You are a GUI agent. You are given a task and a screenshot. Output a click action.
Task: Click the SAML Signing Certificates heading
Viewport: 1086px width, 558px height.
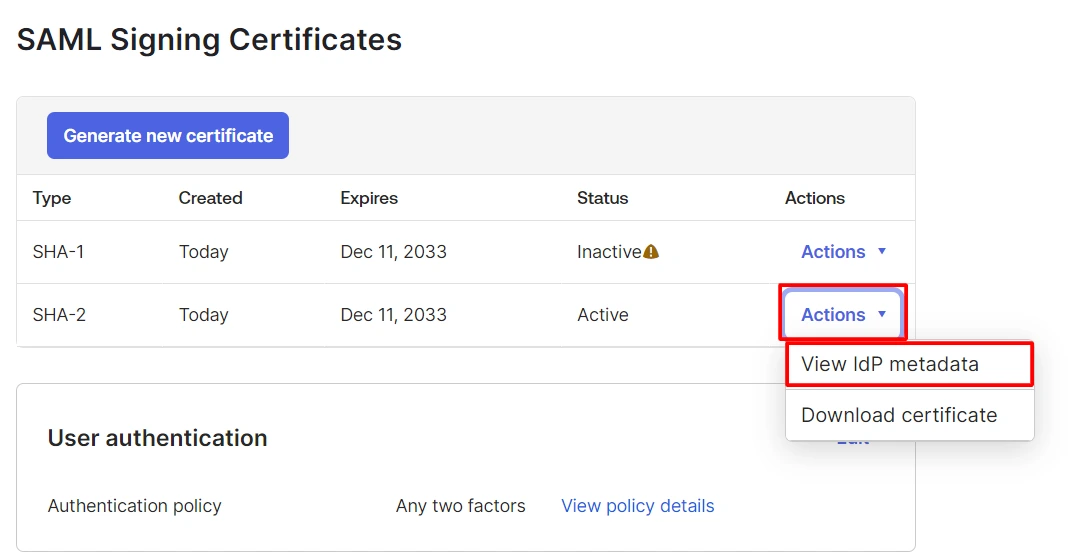pos(209,39)
